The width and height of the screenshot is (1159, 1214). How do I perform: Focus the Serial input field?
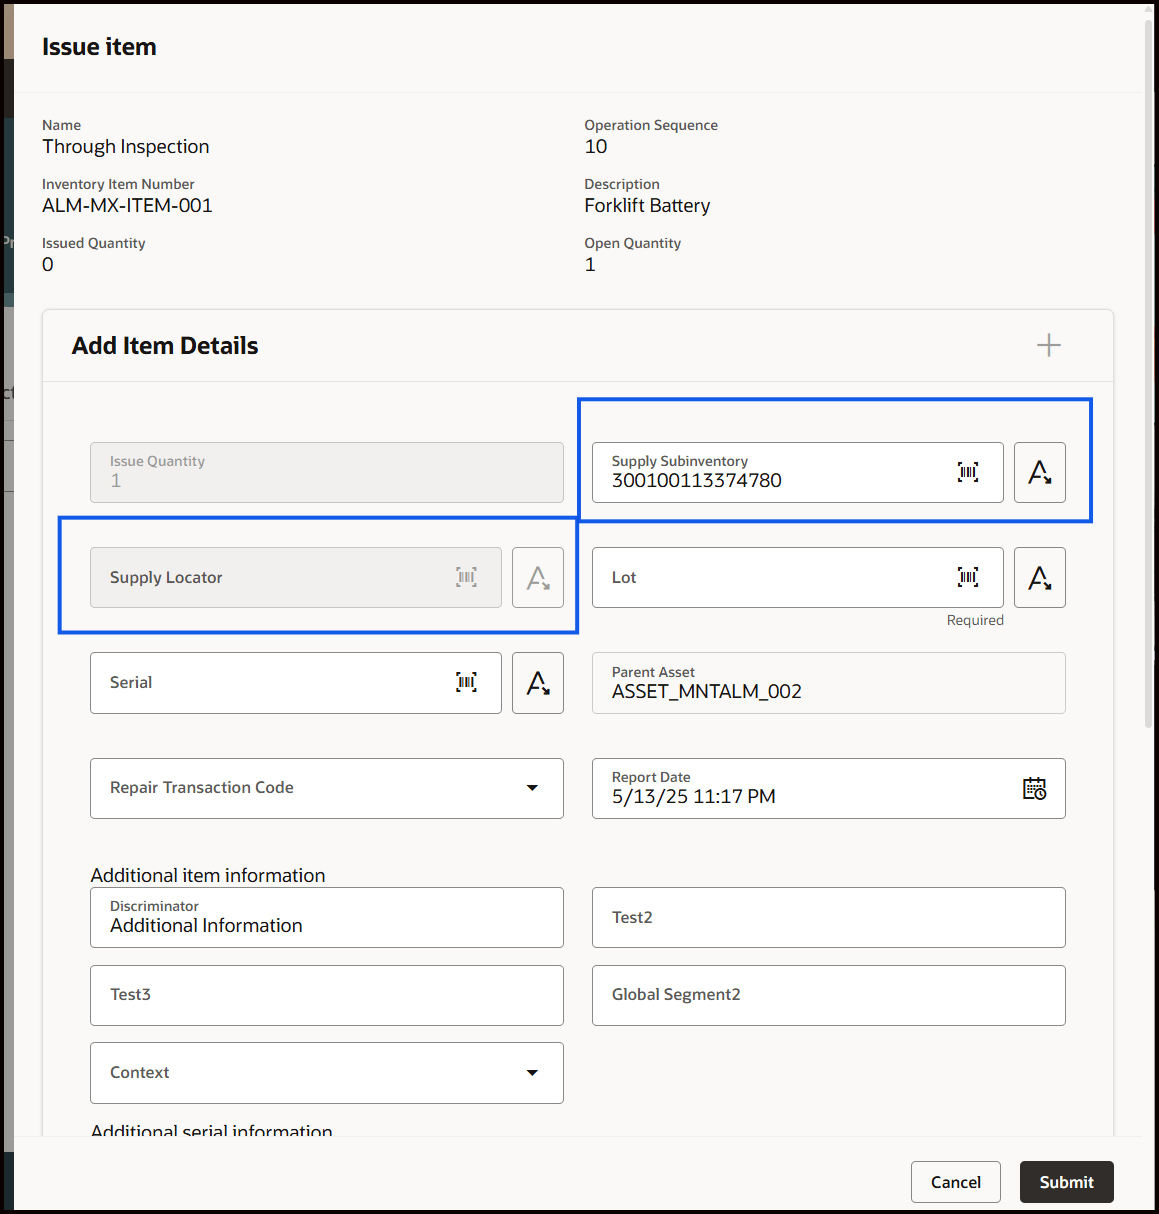tap(296, 682)
